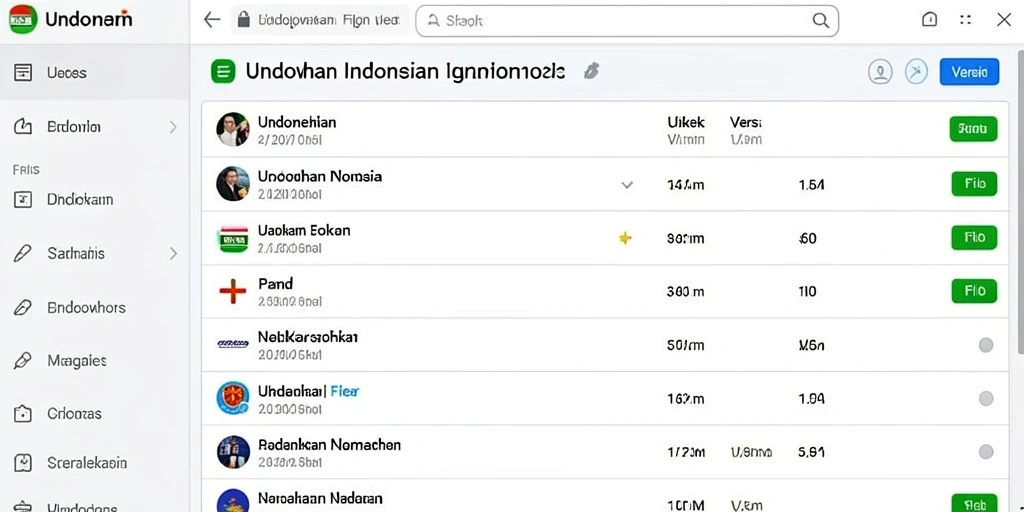This screenshot has width=1024, height=512.
Task: Click the green button in Naroahaan Nadoran row
Action: pyautogui.click(x=974, y=504)
